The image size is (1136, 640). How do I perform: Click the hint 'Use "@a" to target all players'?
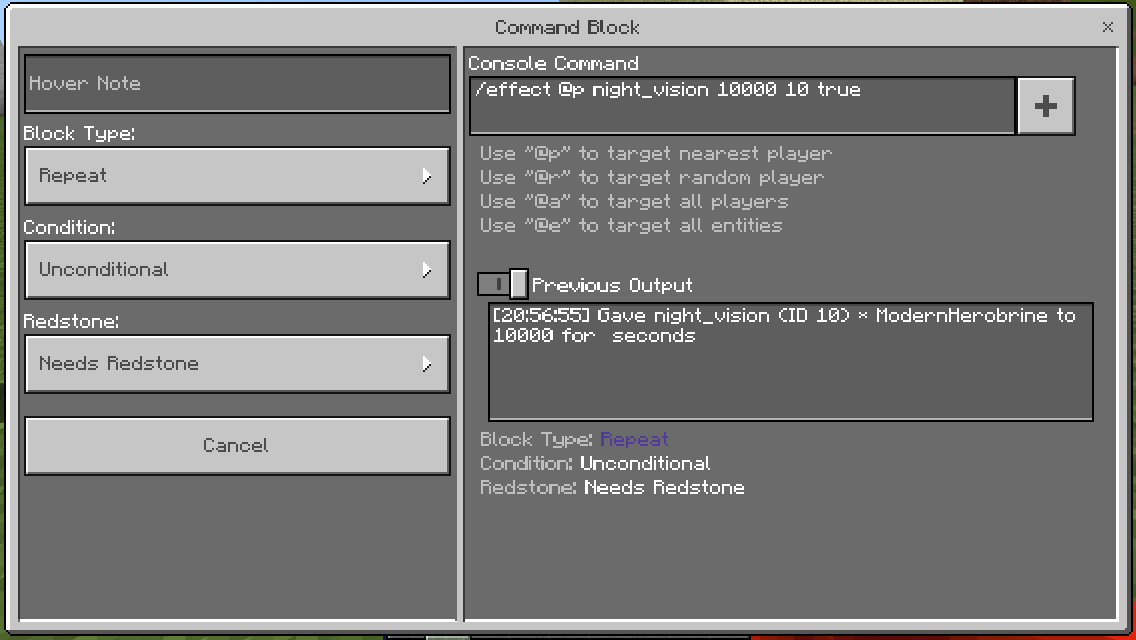[634, 201]
